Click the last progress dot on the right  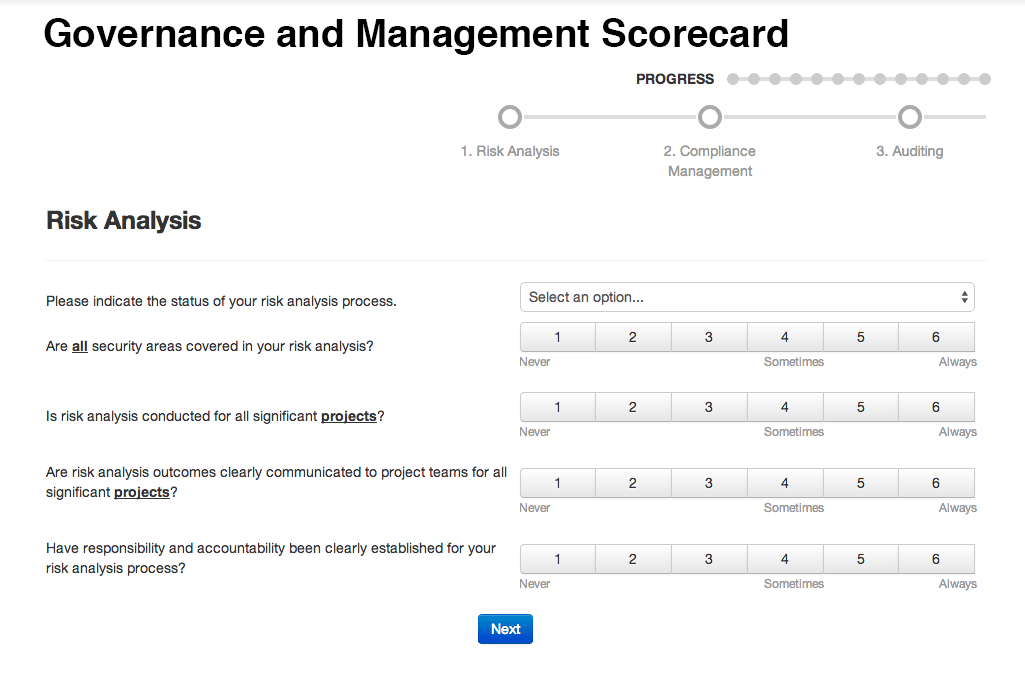click(985, 78)
